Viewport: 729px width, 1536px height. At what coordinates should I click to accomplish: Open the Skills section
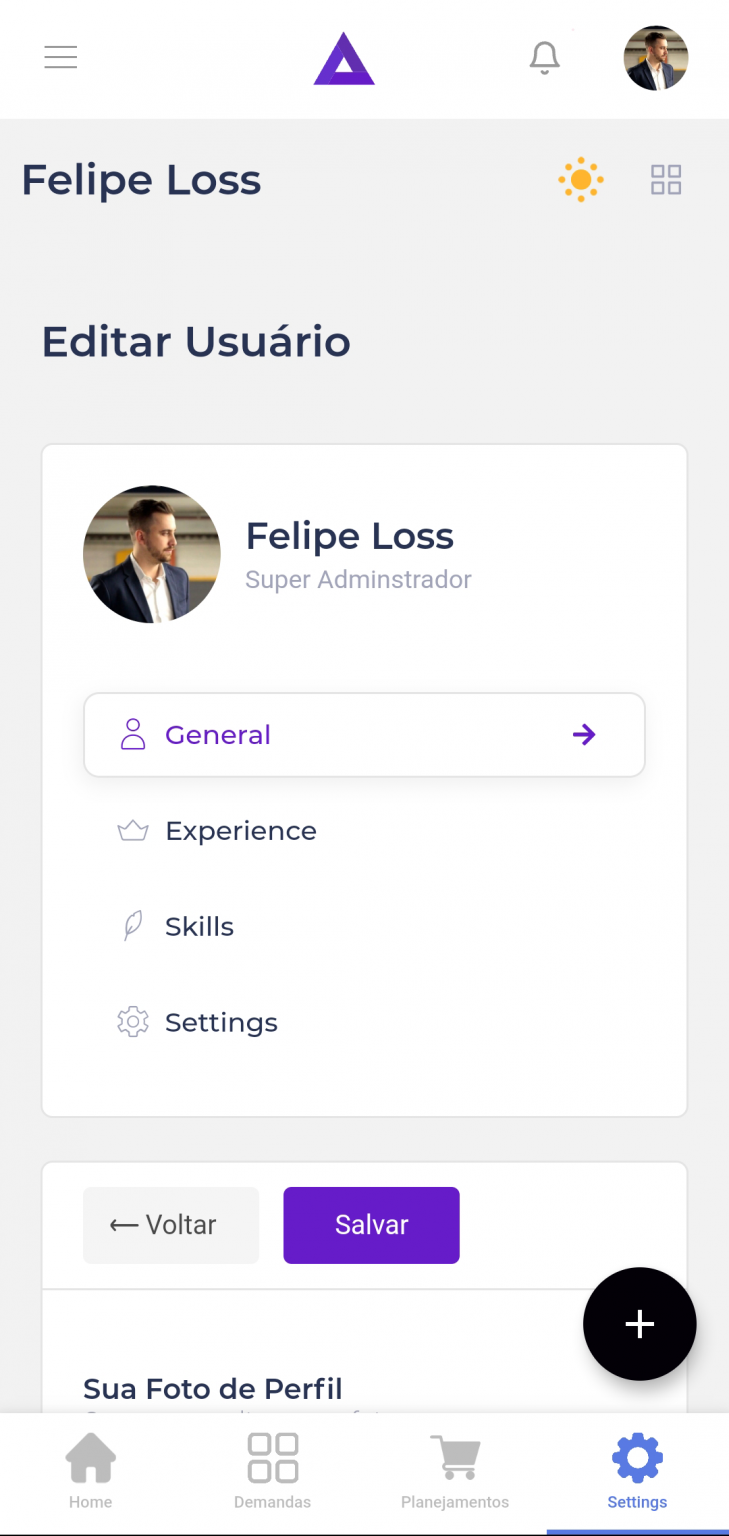(199, 927)
